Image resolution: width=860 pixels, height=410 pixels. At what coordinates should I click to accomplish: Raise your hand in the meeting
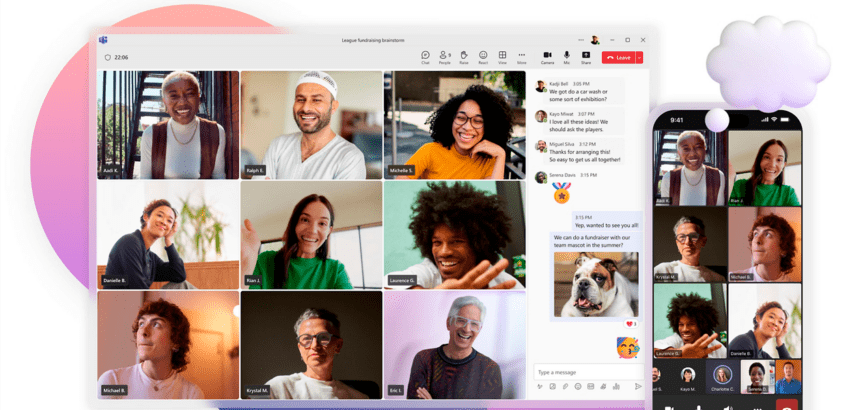464,56
